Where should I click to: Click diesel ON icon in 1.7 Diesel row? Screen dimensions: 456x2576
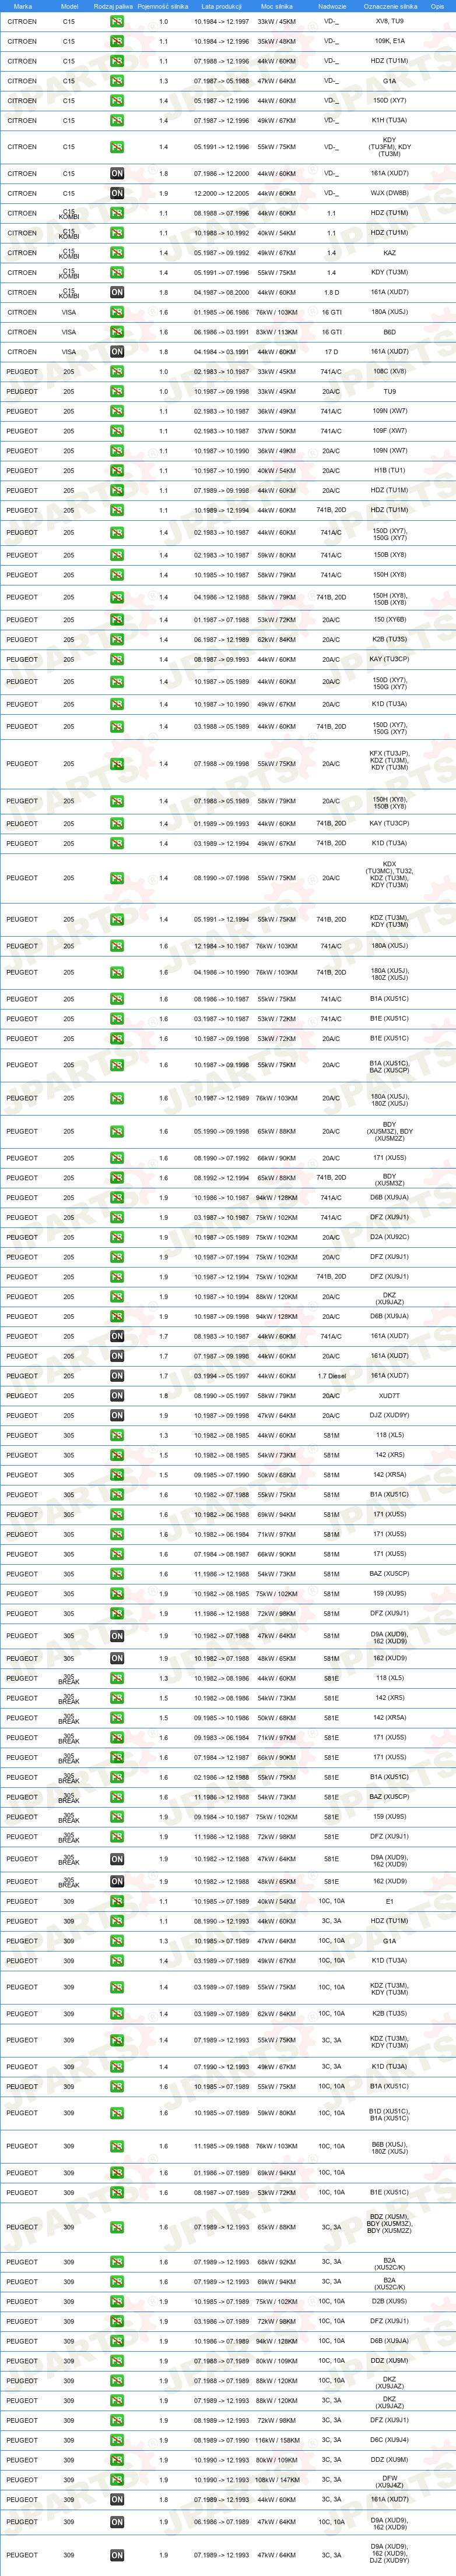point(117,1376)
